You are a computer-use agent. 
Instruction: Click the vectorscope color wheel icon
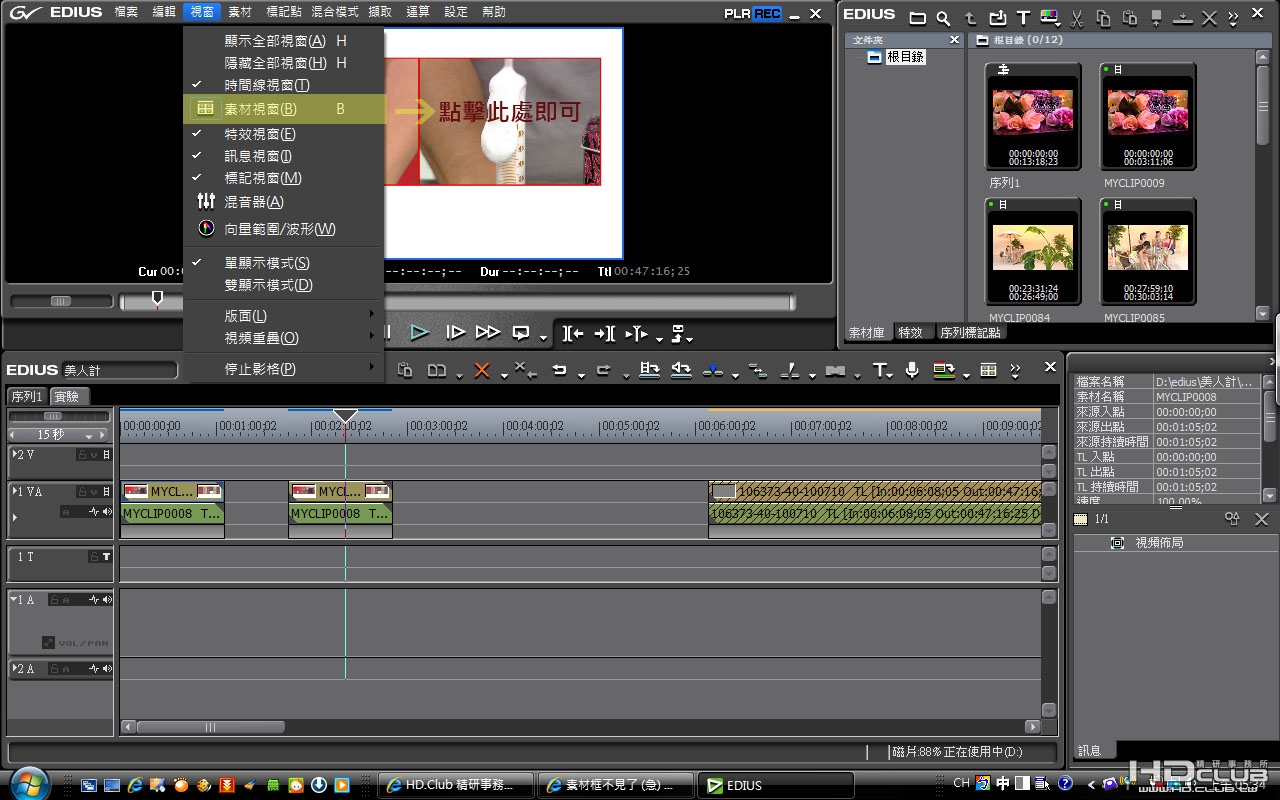pos(206,228)
